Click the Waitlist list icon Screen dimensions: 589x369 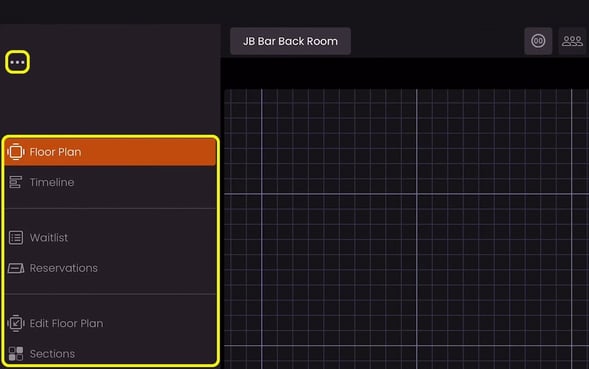(16, 237)
